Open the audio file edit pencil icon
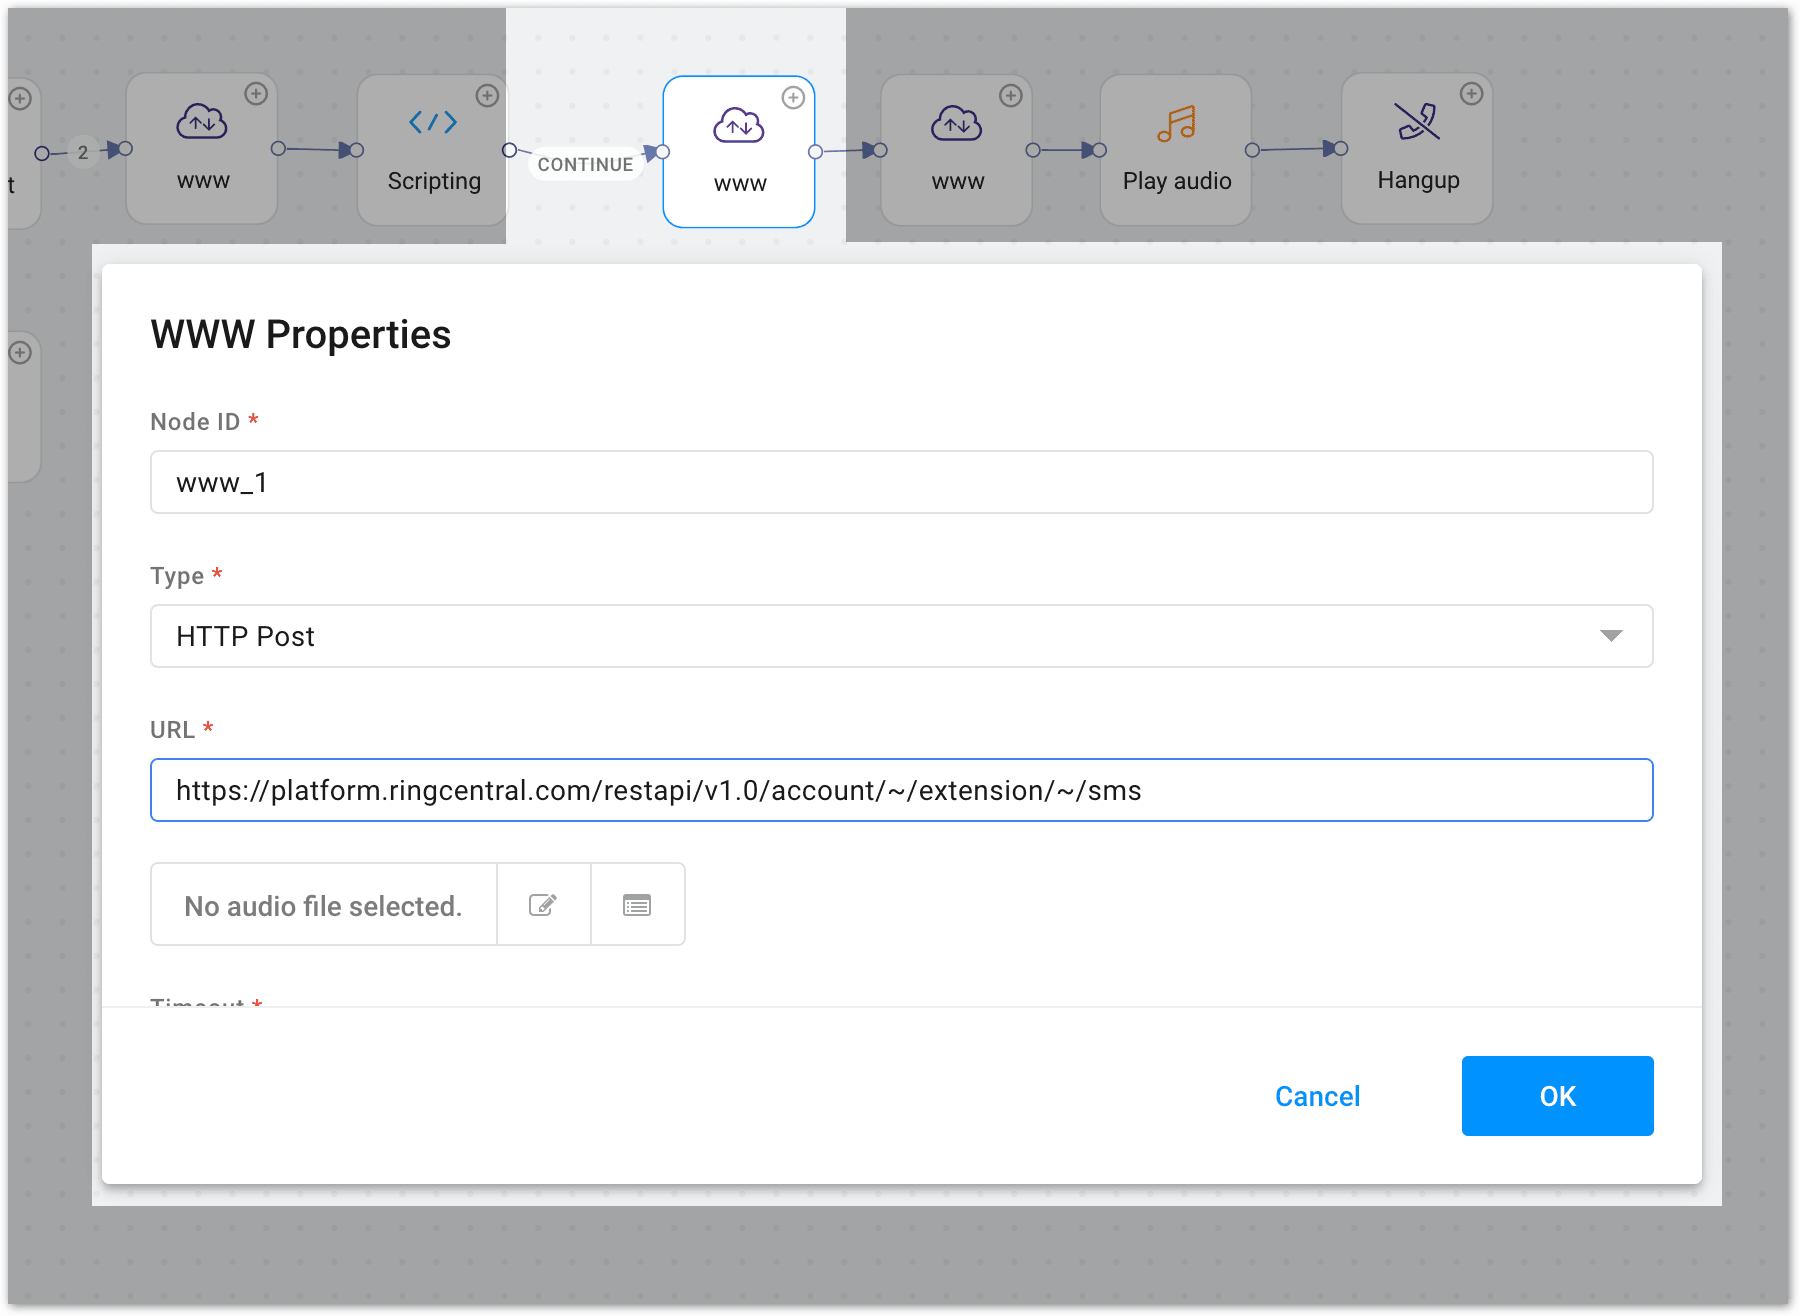 click(542, 904)
